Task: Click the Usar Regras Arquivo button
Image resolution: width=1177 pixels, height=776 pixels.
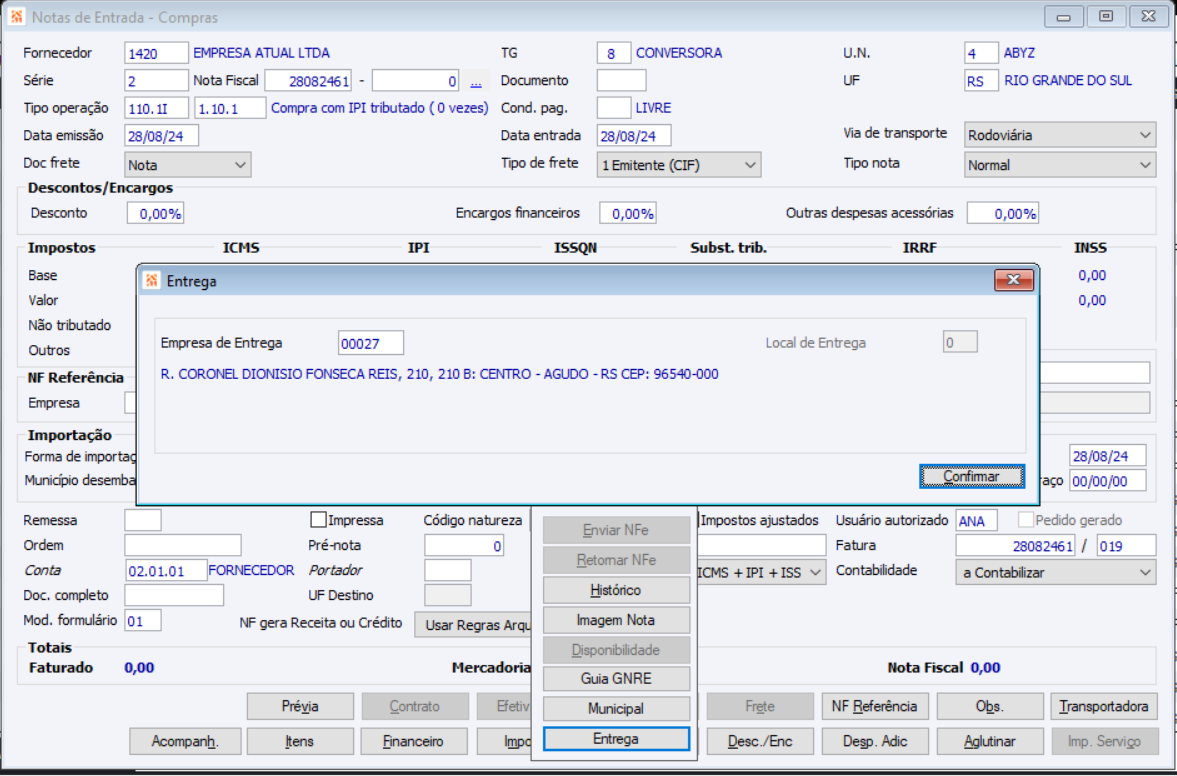Action: point(474,624)
